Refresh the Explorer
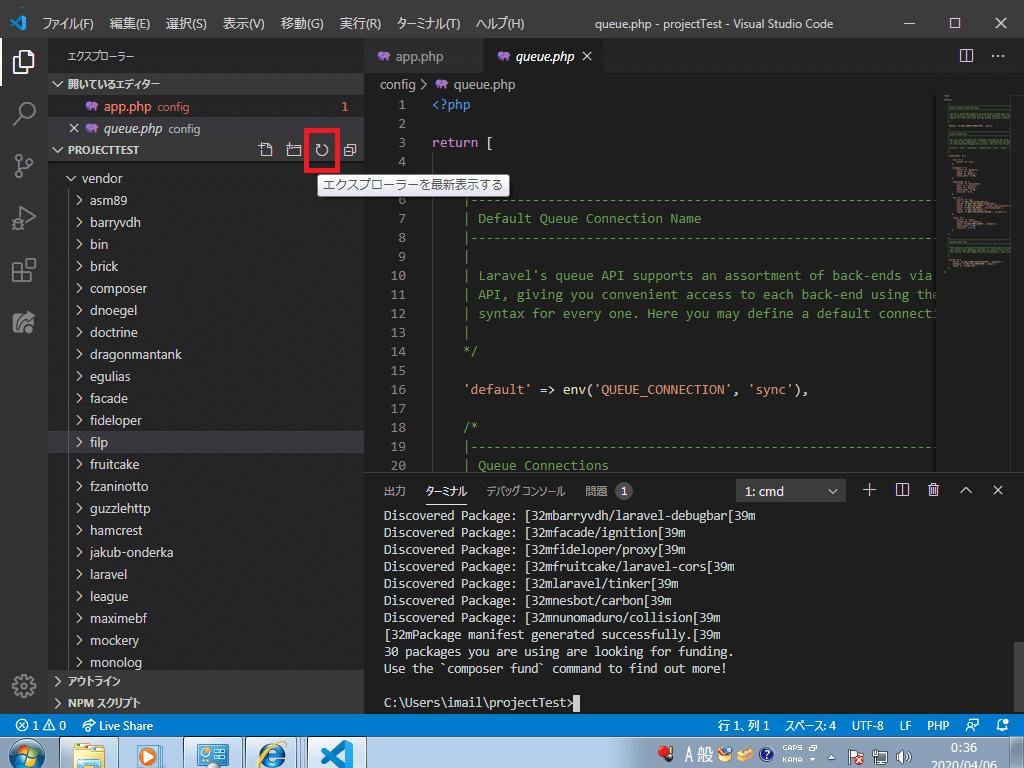Viewport: 1024px width, 768px height. click(321, 150)
